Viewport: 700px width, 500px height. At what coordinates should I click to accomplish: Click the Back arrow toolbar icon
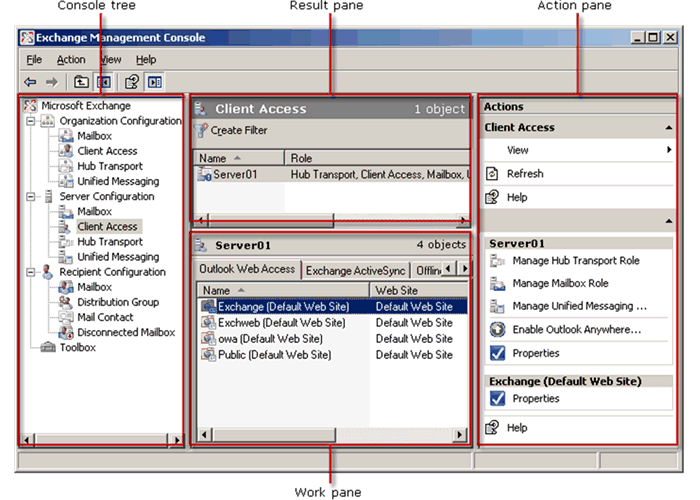(x=30, y=82)
